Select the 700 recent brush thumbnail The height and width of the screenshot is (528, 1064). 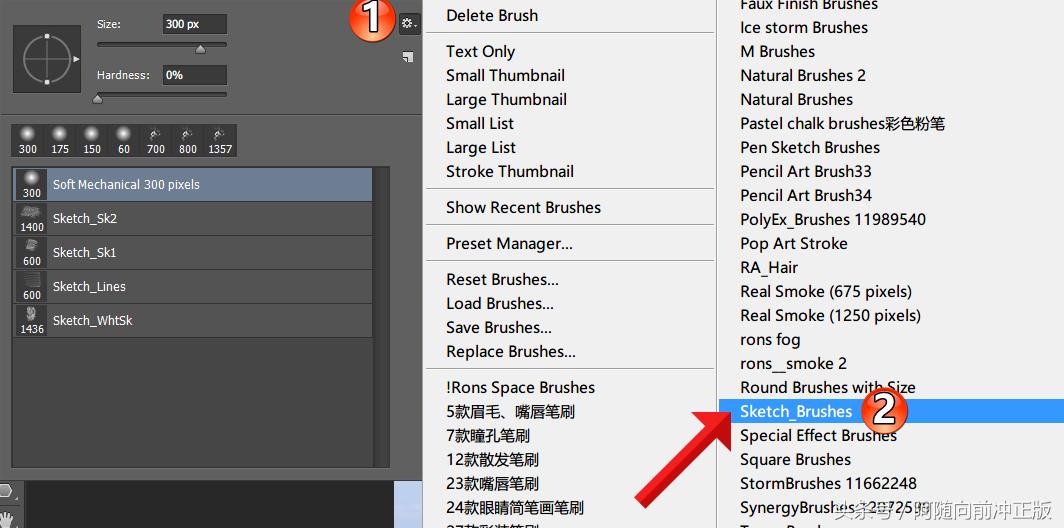point(156,140)
